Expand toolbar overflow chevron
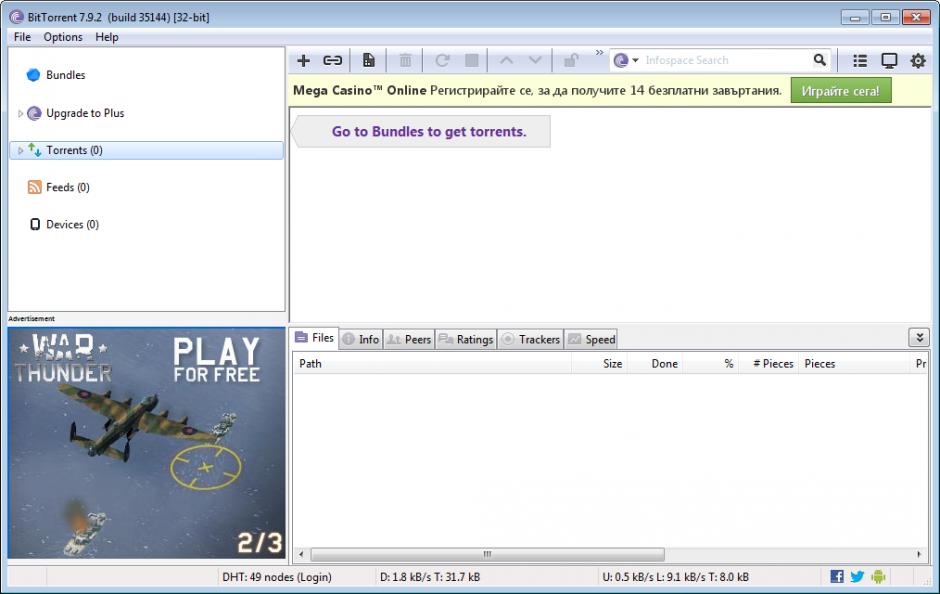 point(599,53)
